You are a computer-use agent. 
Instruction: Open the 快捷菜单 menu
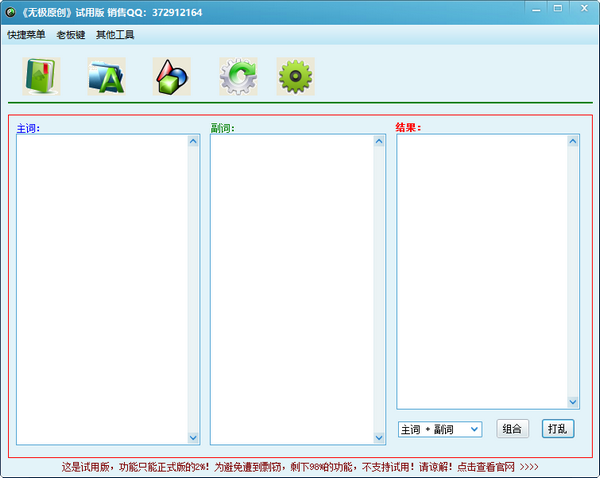point(26,35)
